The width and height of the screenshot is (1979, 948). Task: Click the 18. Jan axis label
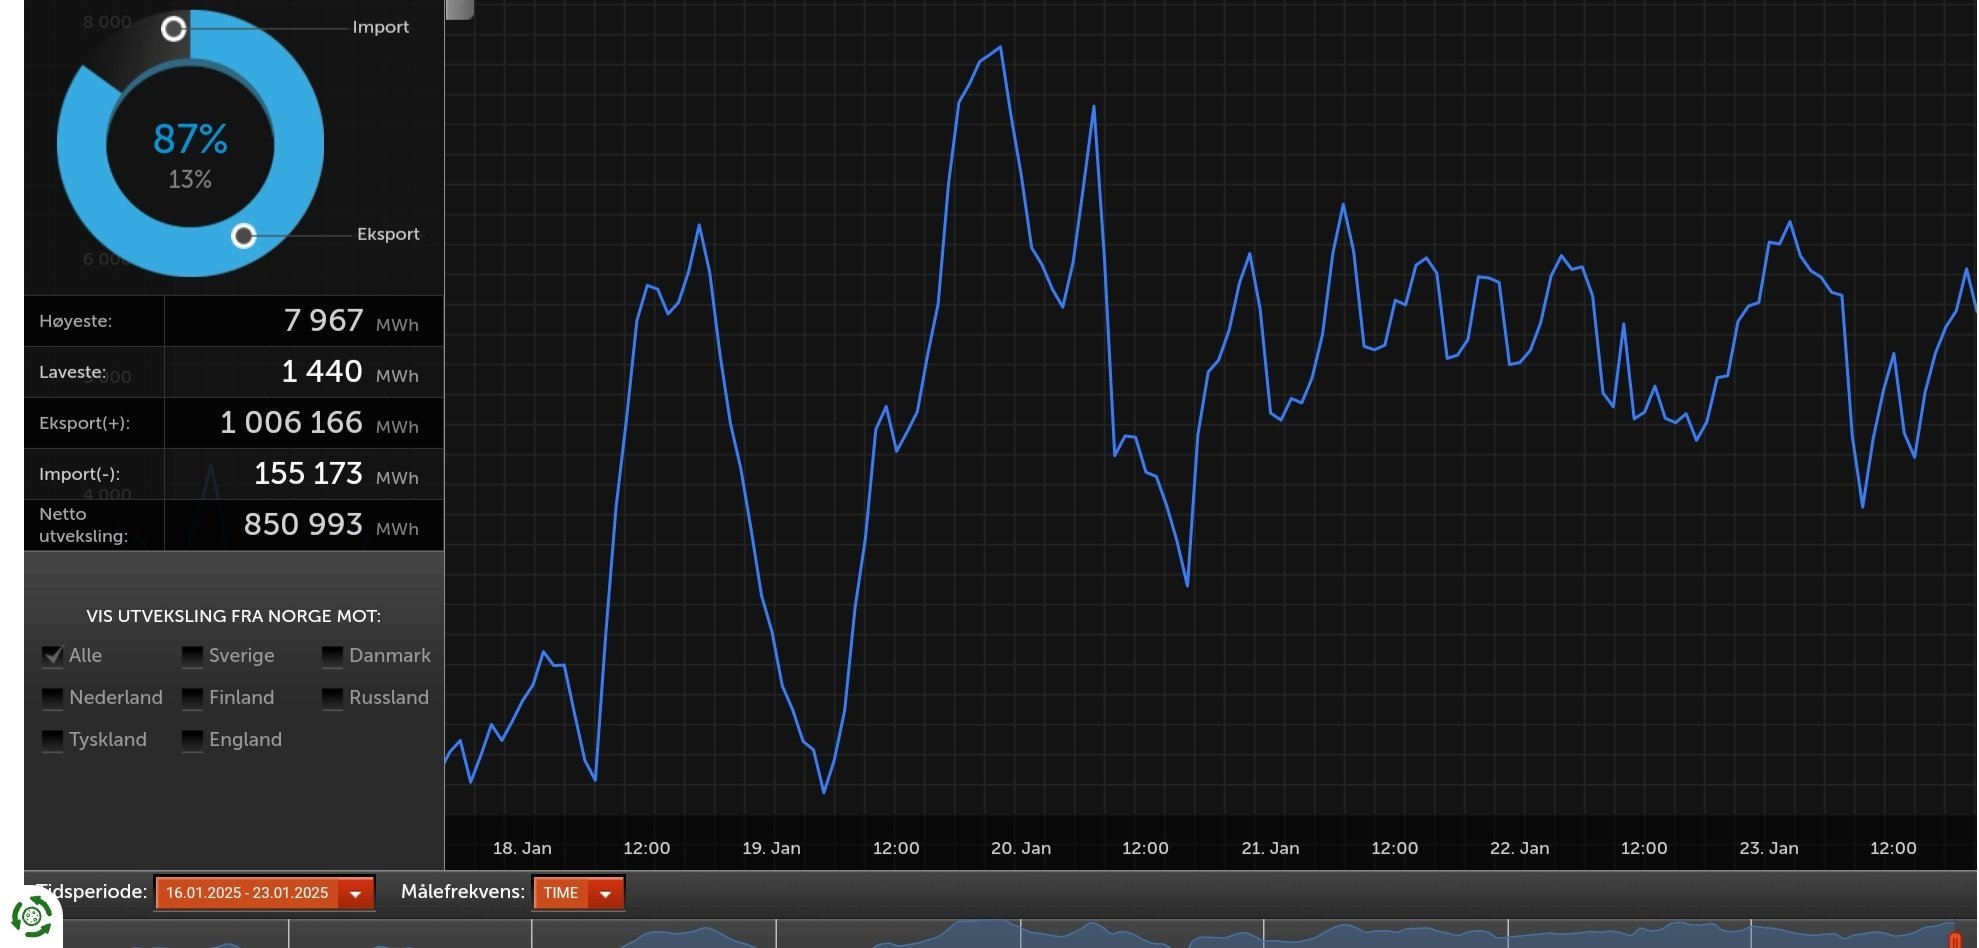point(522,848)
